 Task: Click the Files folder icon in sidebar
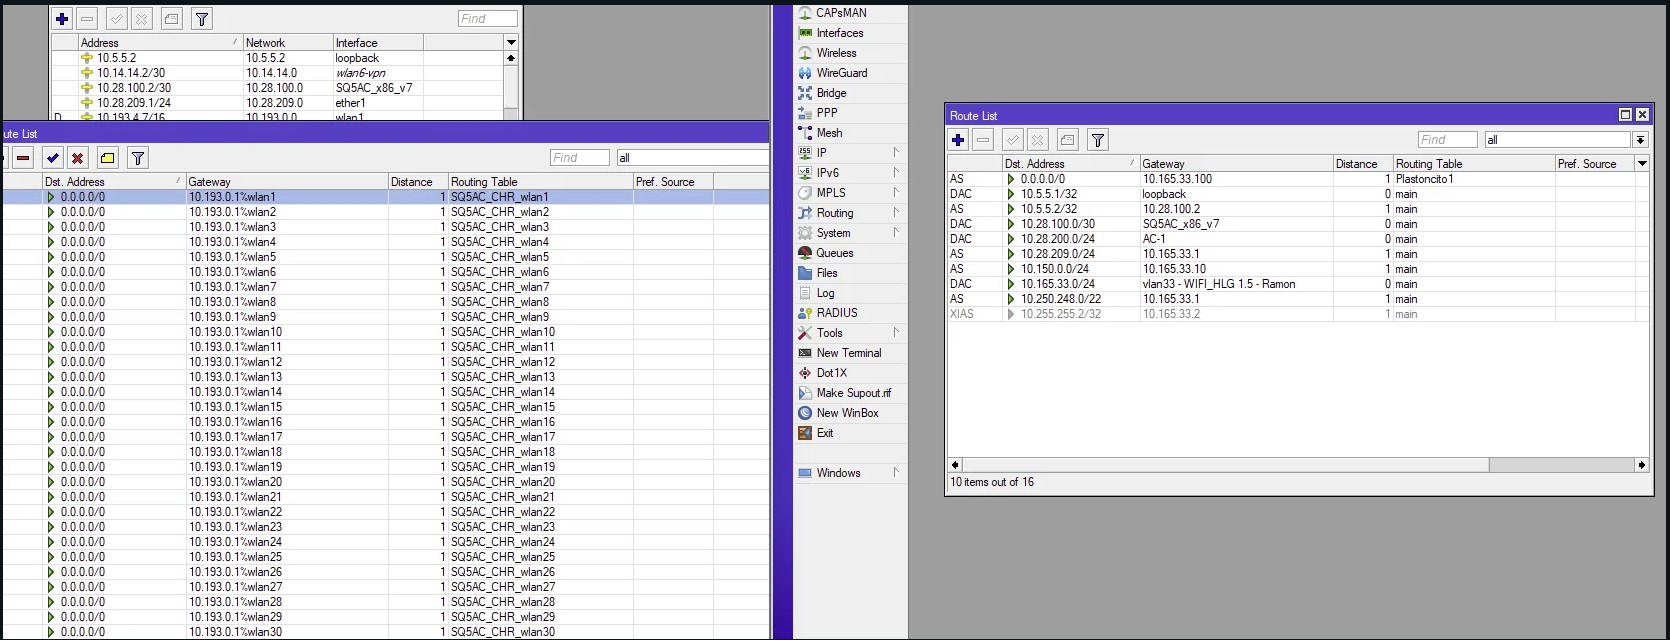805,273
